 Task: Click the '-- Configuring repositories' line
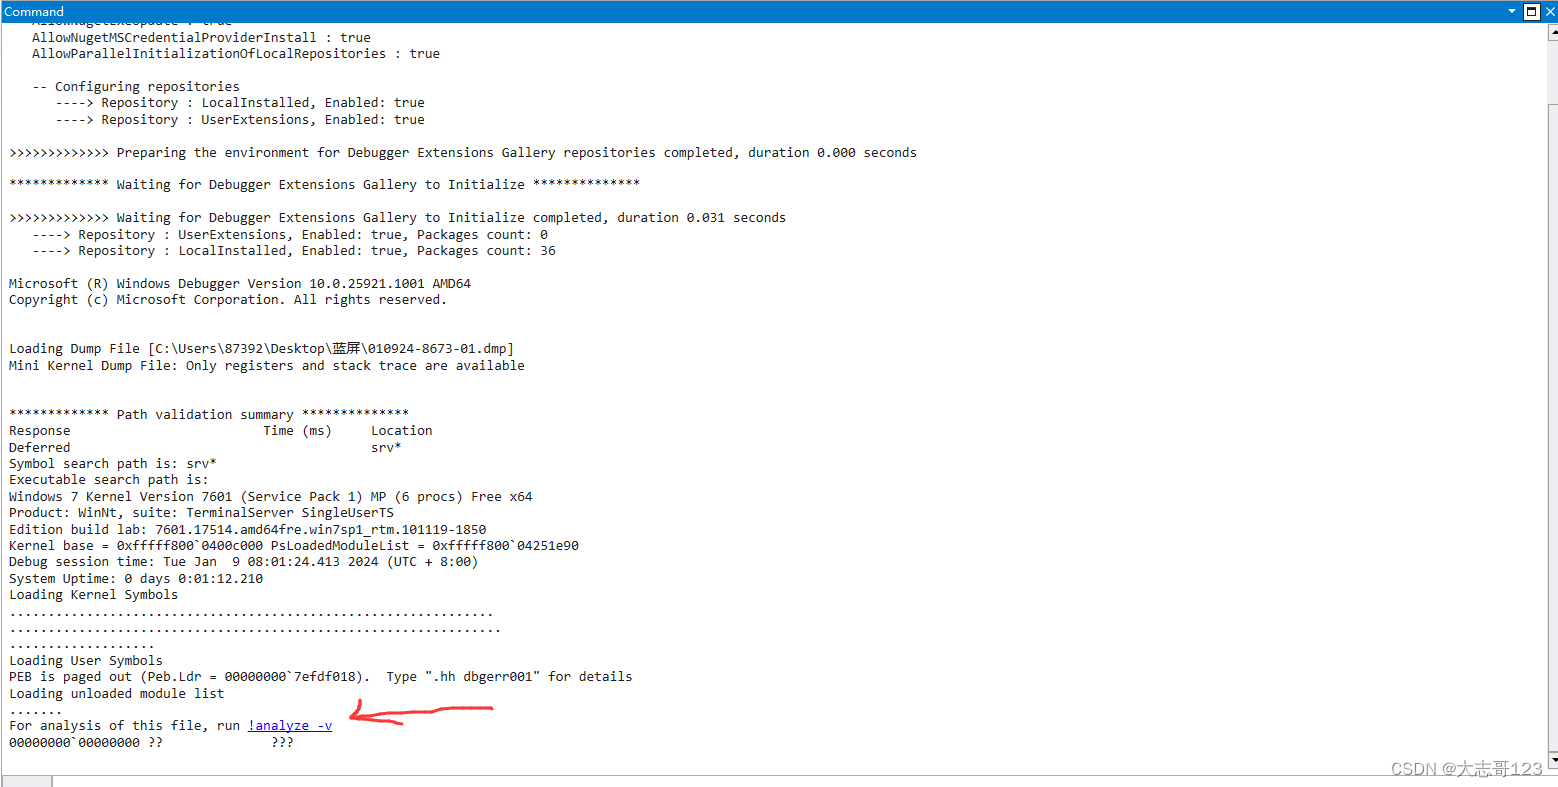136,87
